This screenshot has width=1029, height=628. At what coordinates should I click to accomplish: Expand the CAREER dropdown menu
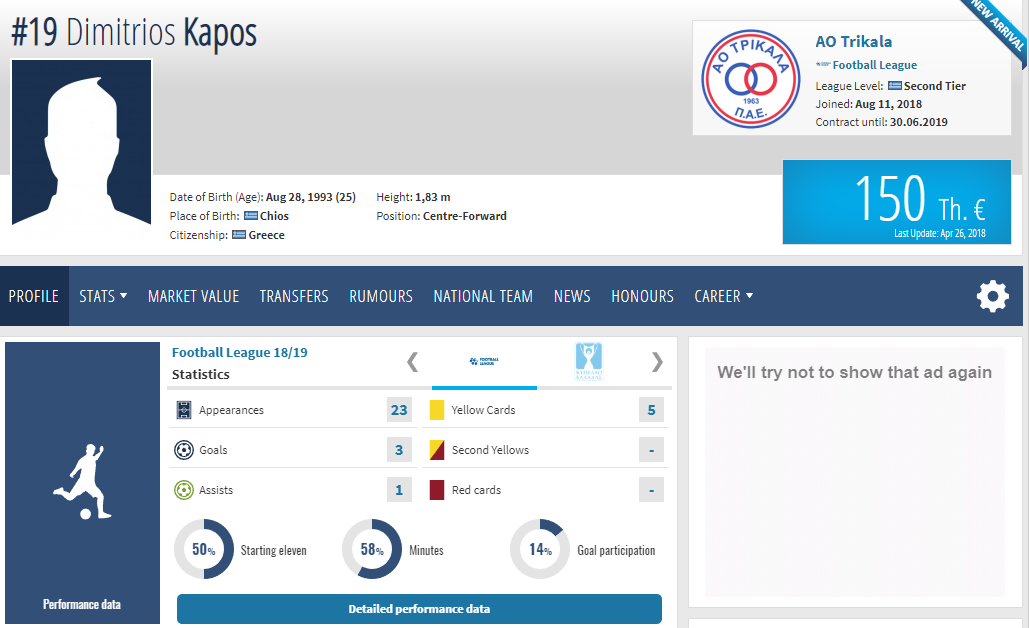pos(723,297)
